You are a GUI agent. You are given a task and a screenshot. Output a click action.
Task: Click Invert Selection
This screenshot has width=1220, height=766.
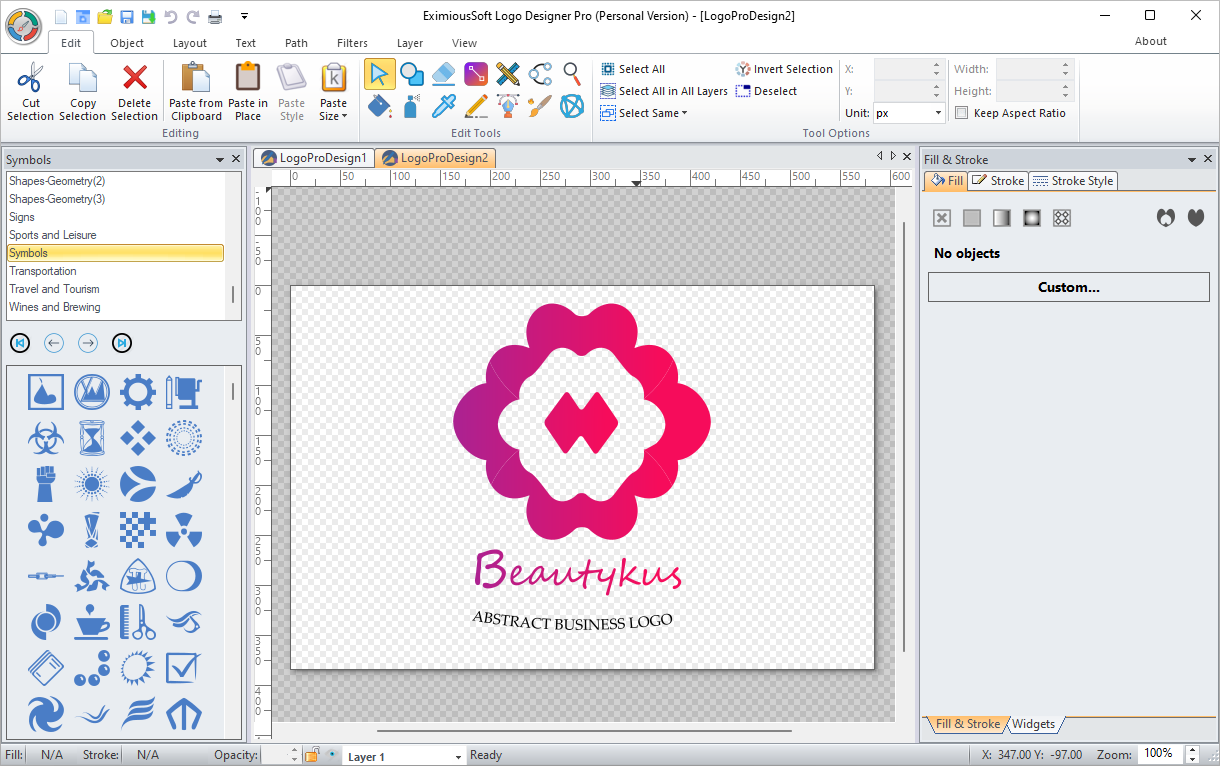click(784, 68)
